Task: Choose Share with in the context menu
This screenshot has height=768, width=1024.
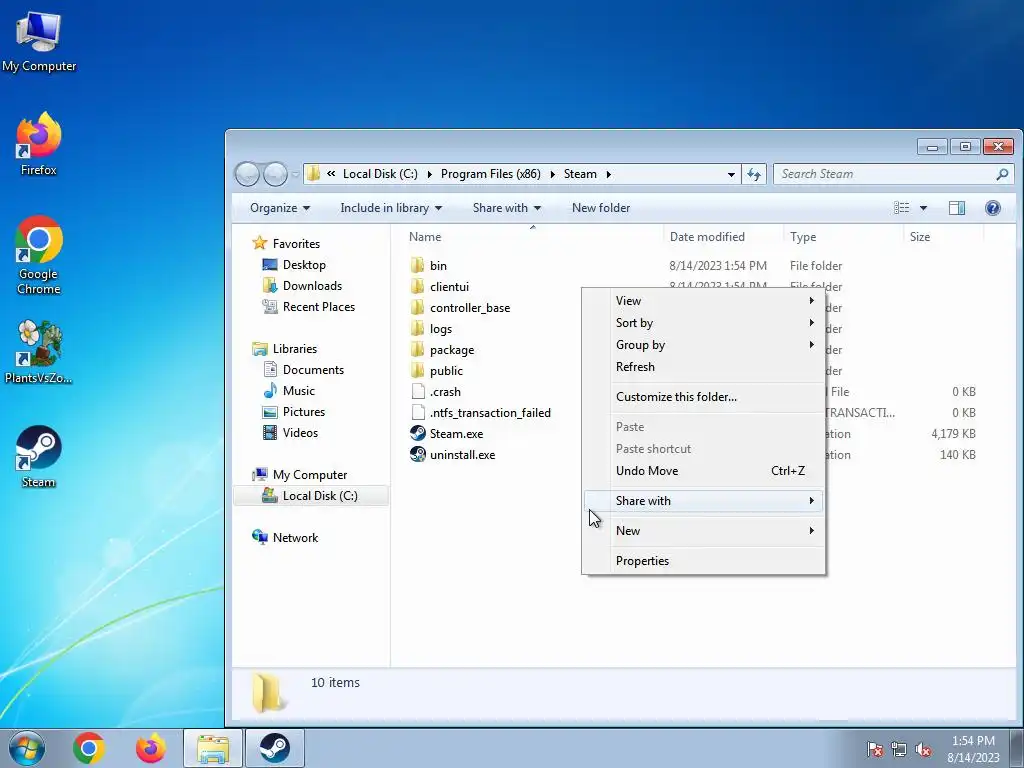Action: tap(703, 501)
